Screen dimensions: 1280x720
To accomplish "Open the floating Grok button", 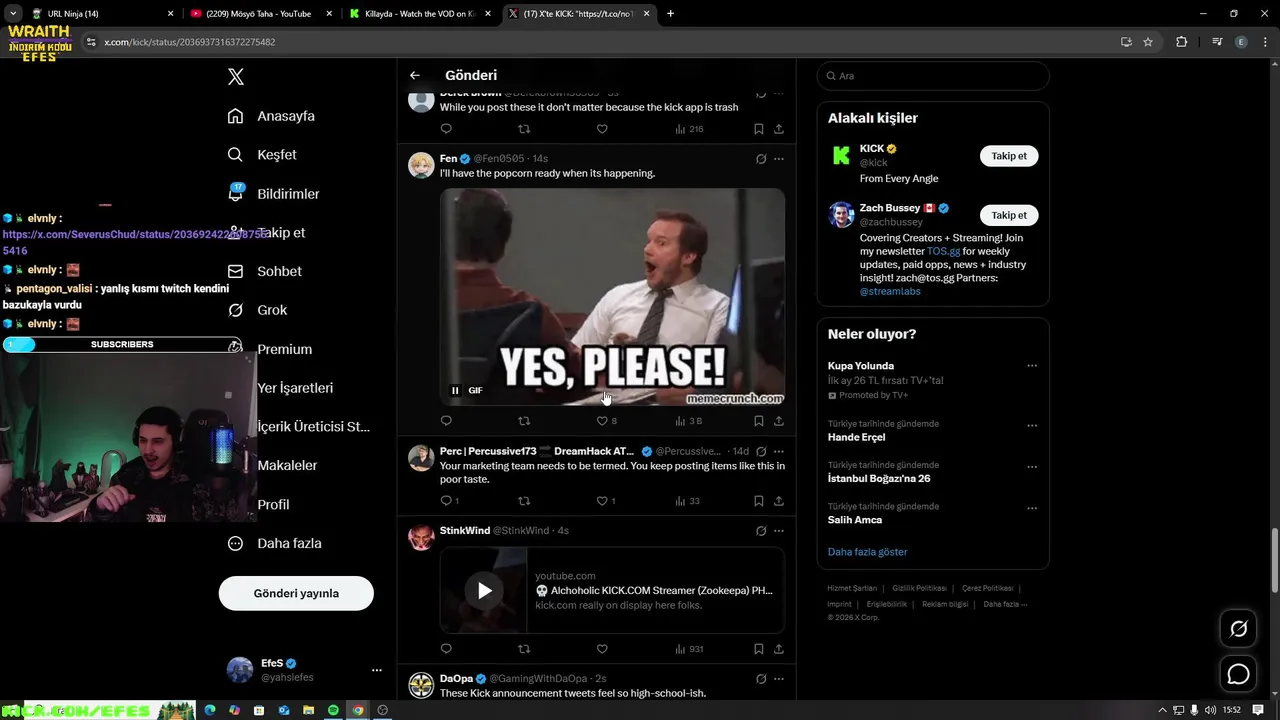I will tap(1238, 629).
